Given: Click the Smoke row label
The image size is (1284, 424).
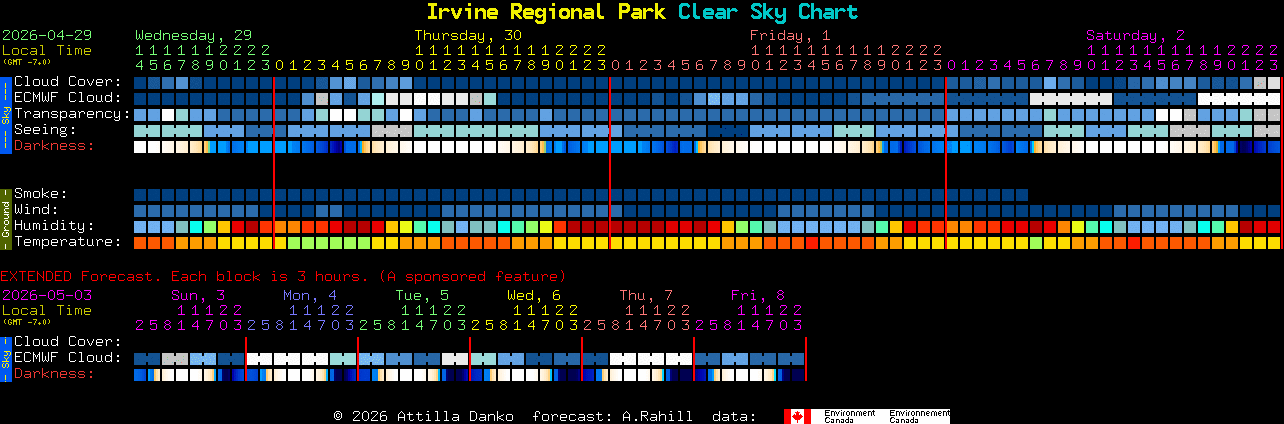Looking at the screenshot, I should click(41, 194).
